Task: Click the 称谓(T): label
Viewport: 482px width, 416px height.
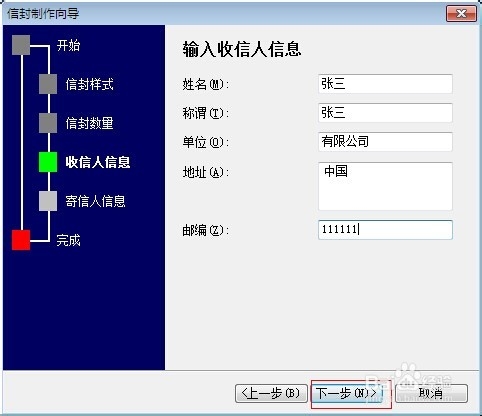Action: pos(206,113)
